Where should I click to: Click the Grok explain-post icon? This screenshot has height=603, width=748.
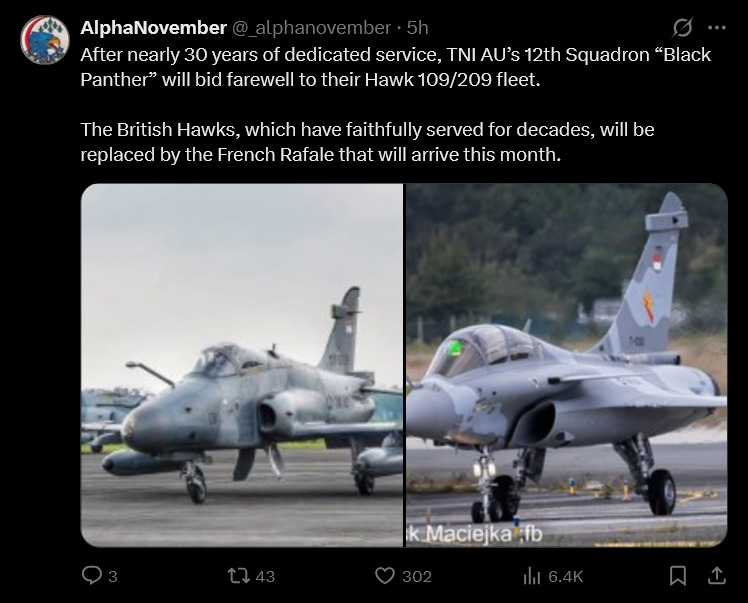[683, 27]
